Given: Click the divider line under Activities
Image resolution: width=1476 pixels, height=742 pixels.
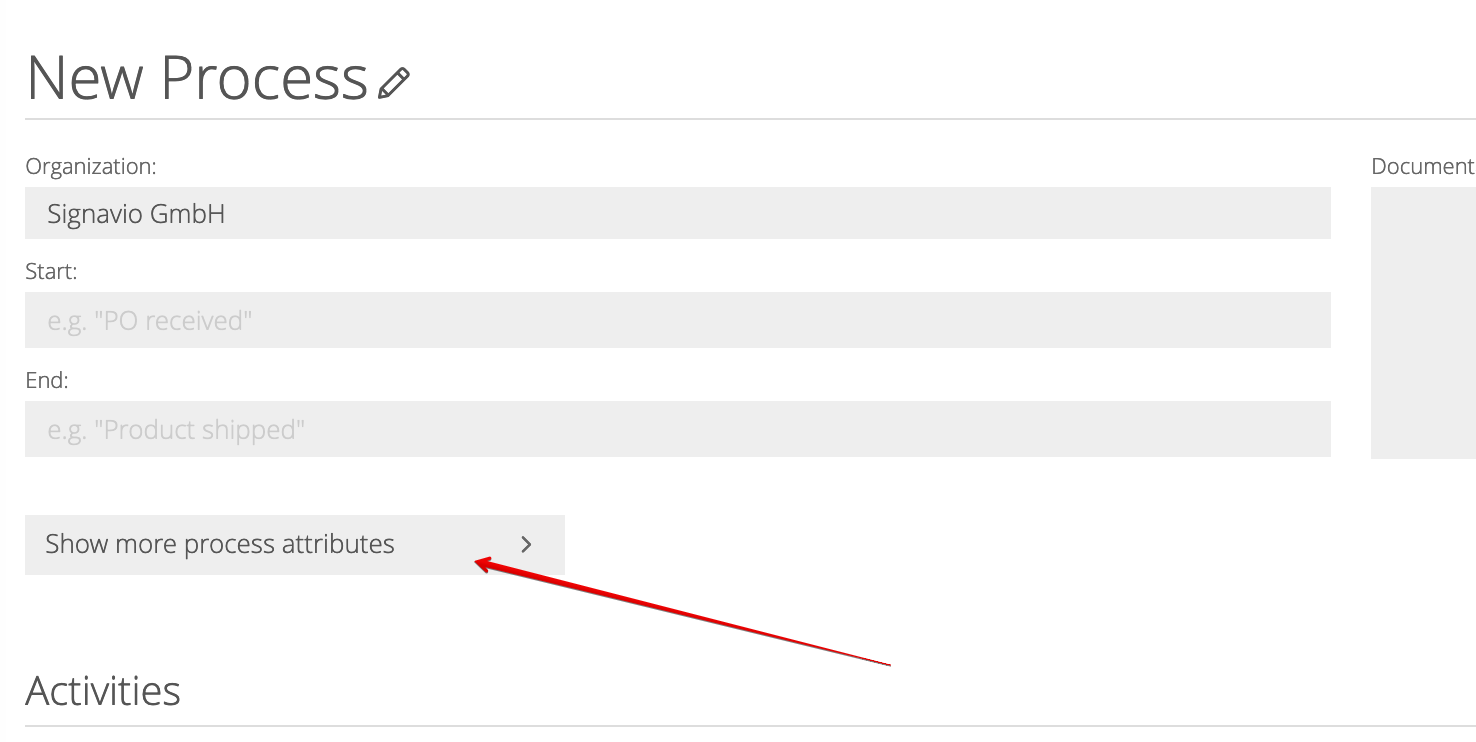Looking at the screenshot, I should pos(750,726).
